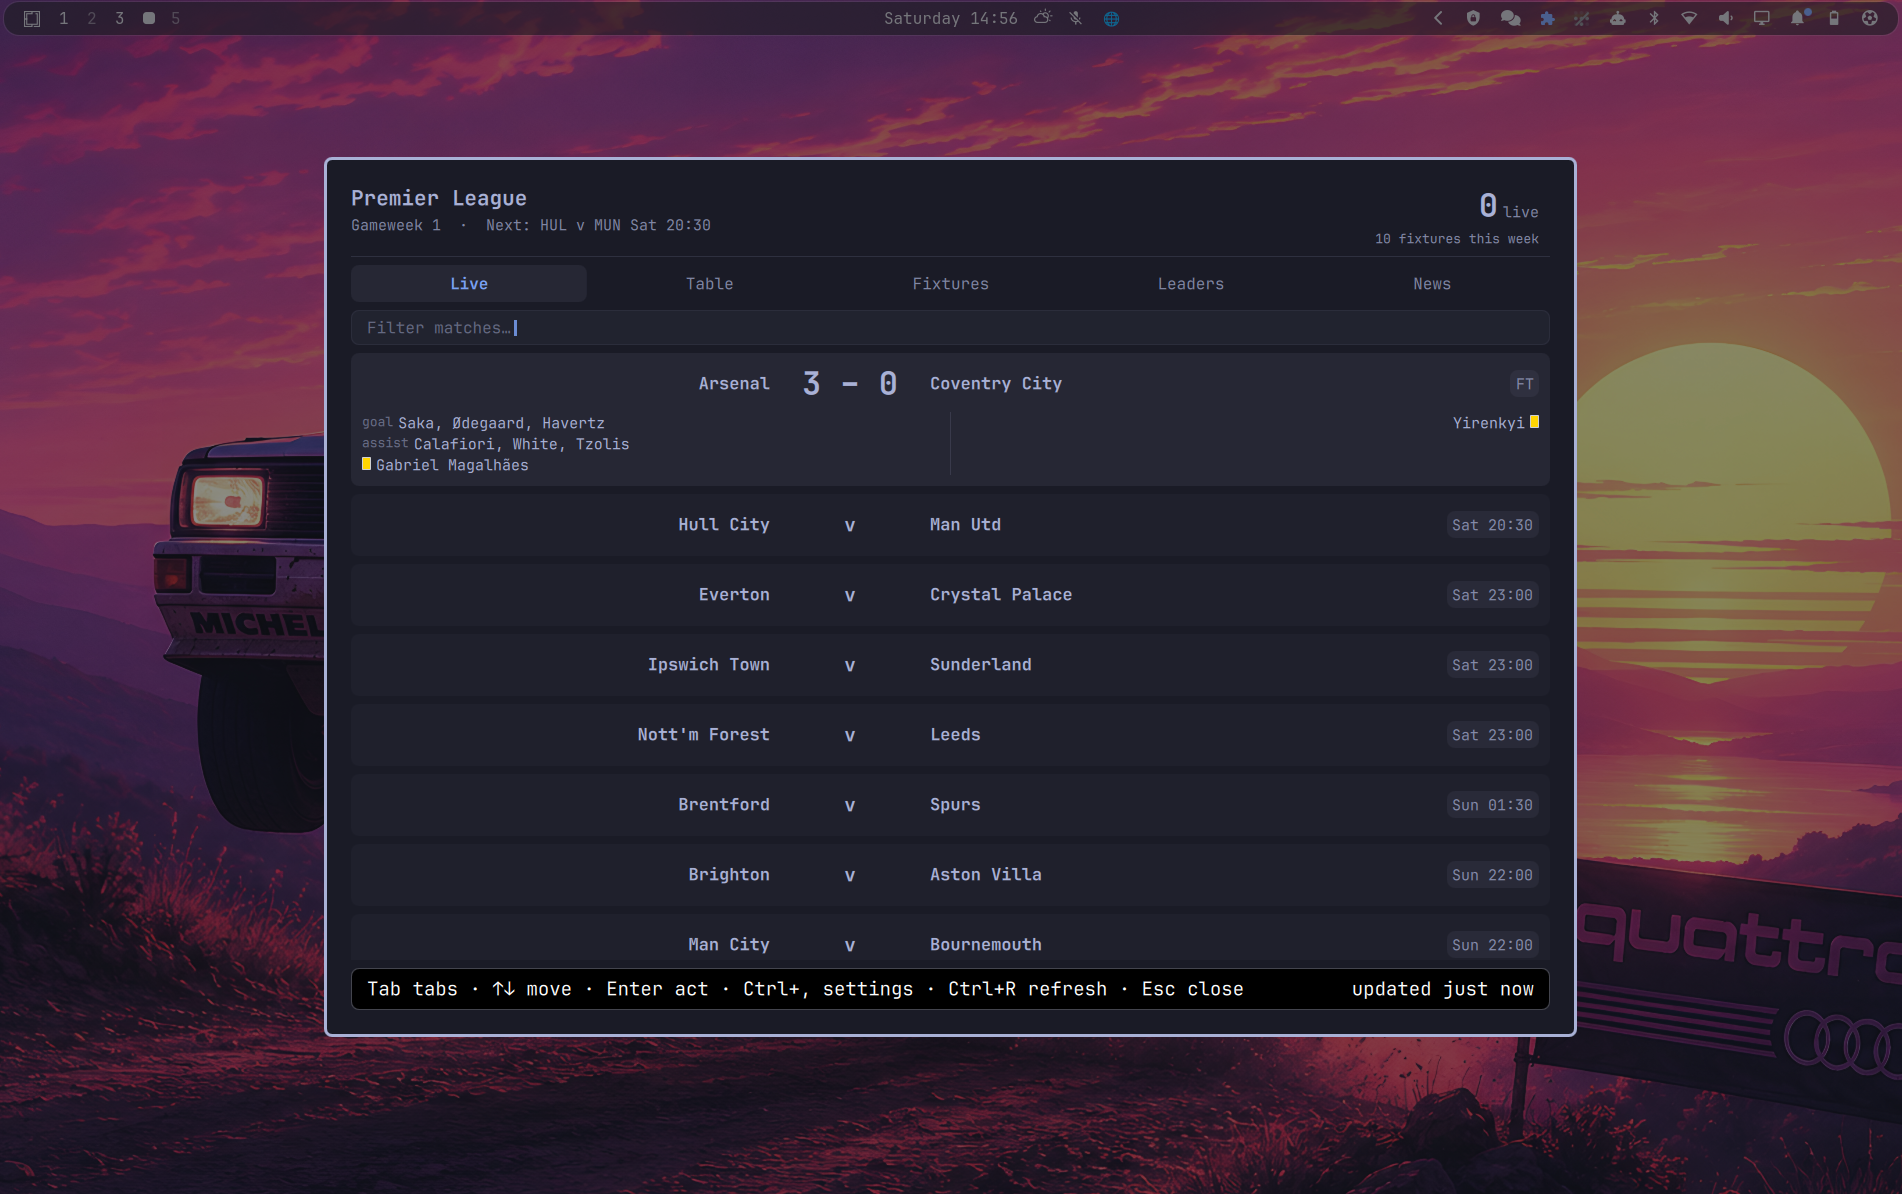This screenshot has height=1194, width=1902.
Task: Open Bluetooth settings icon
Action: click(x=1654, y=18)
